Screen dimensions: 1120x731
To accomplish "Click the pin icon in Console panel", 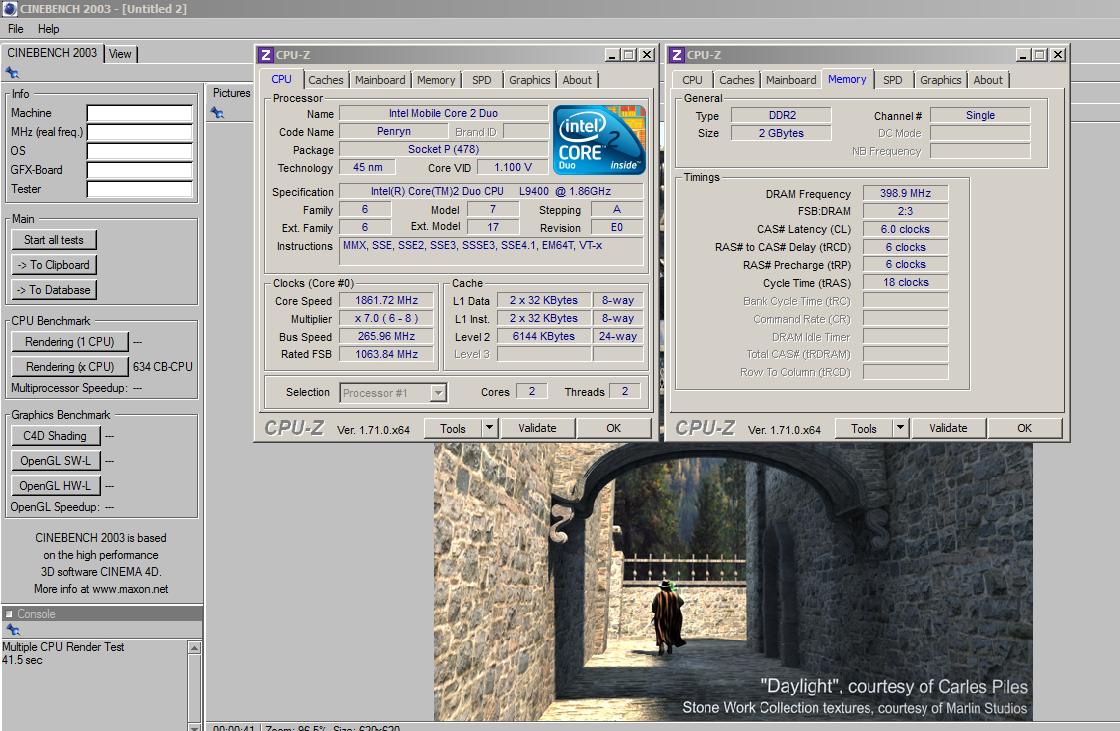I will pos(12,630).
